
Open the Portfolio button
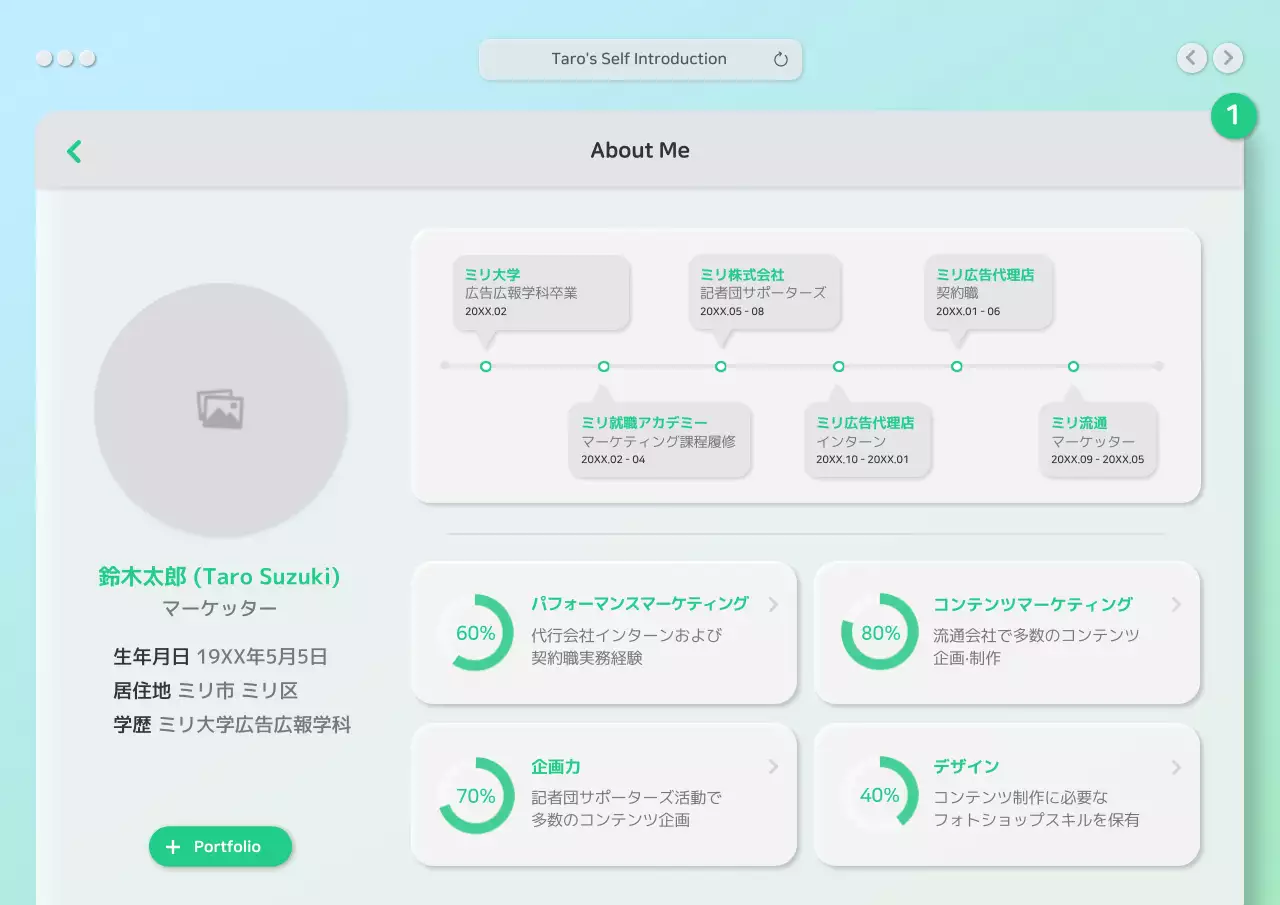[221, 847]
